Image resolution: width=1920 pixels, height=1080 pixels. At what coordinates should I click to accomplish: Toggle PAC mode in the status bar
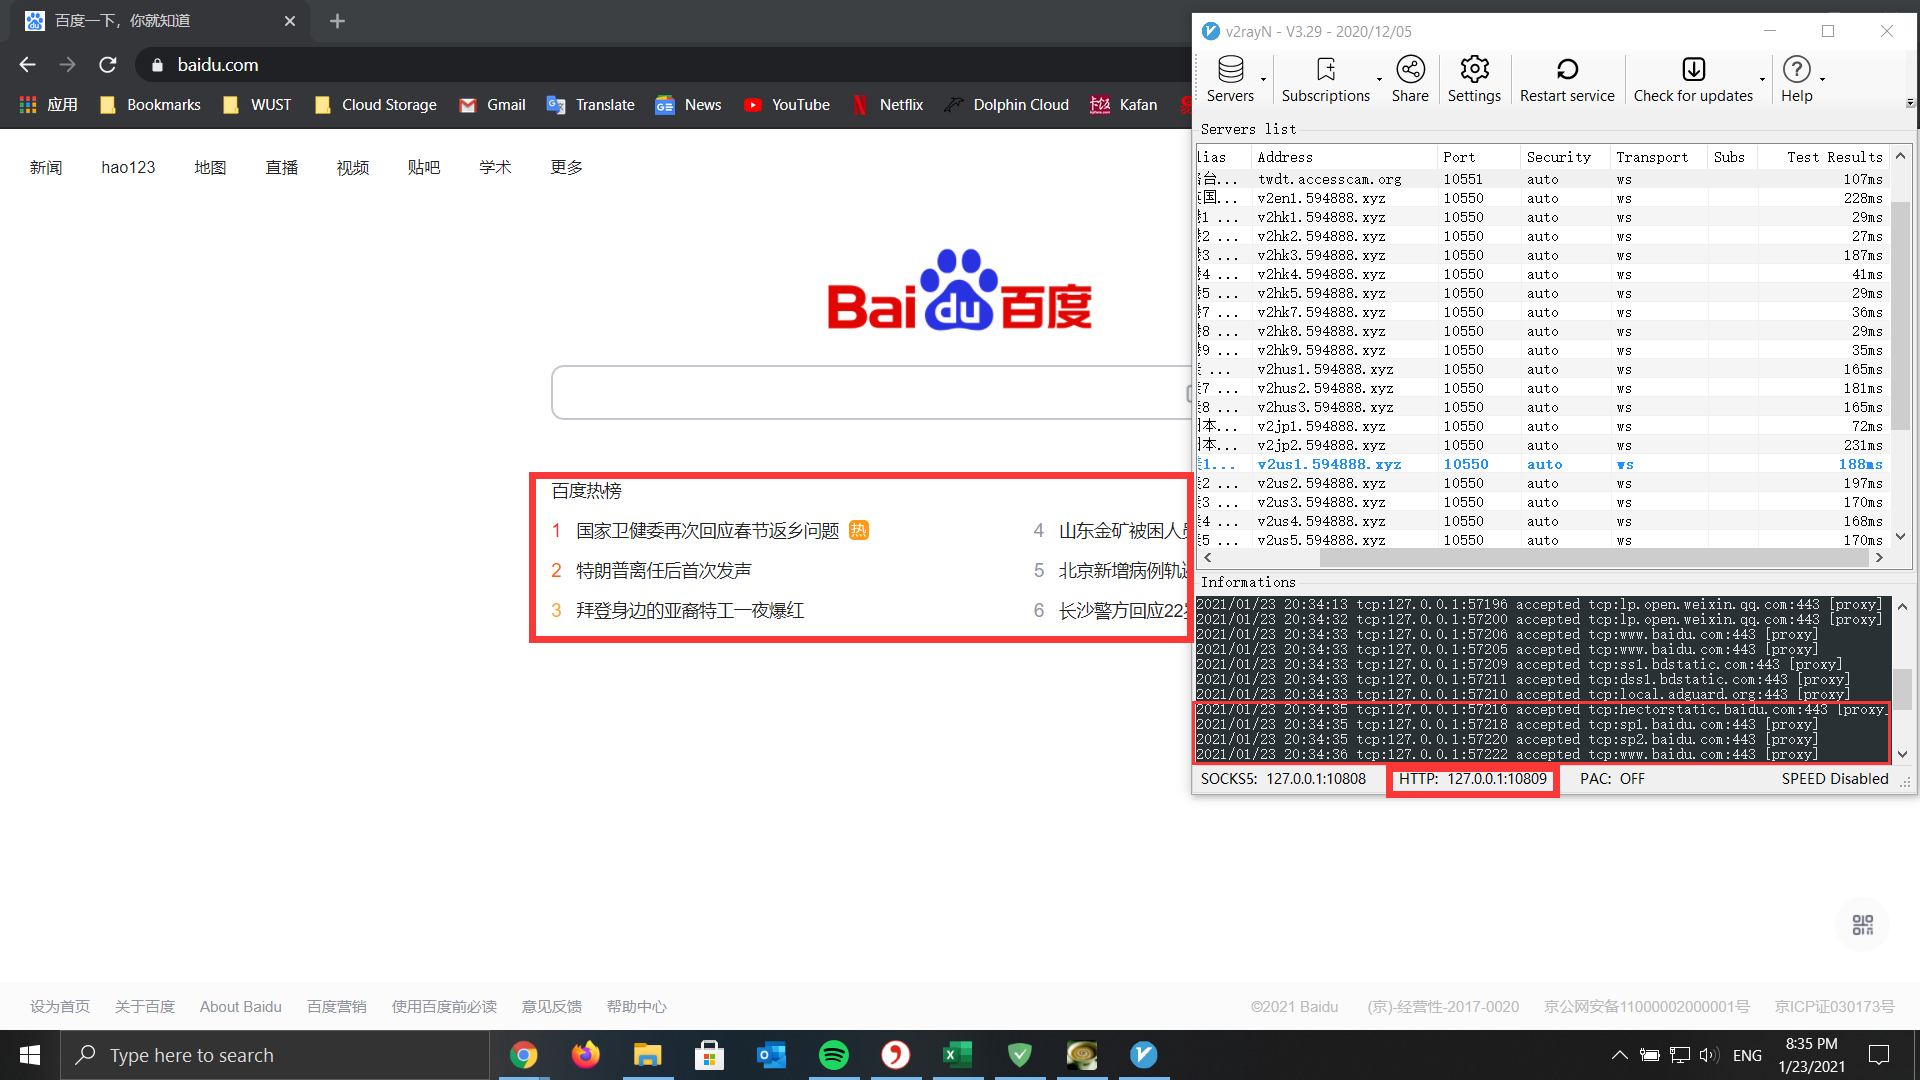[x=1611, y=778]
